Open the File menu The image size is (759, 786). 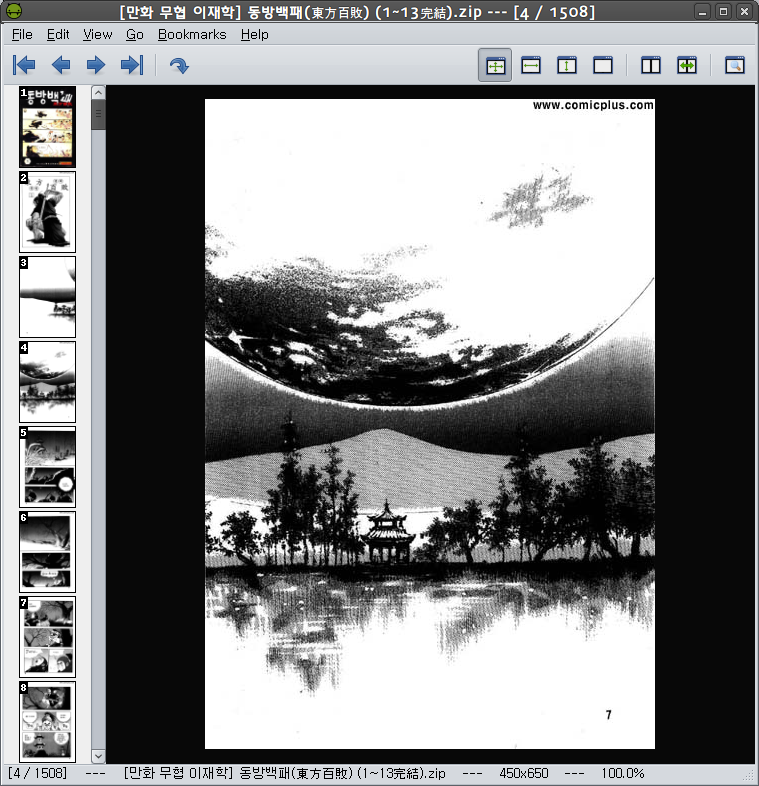click(x=22, y=34)
